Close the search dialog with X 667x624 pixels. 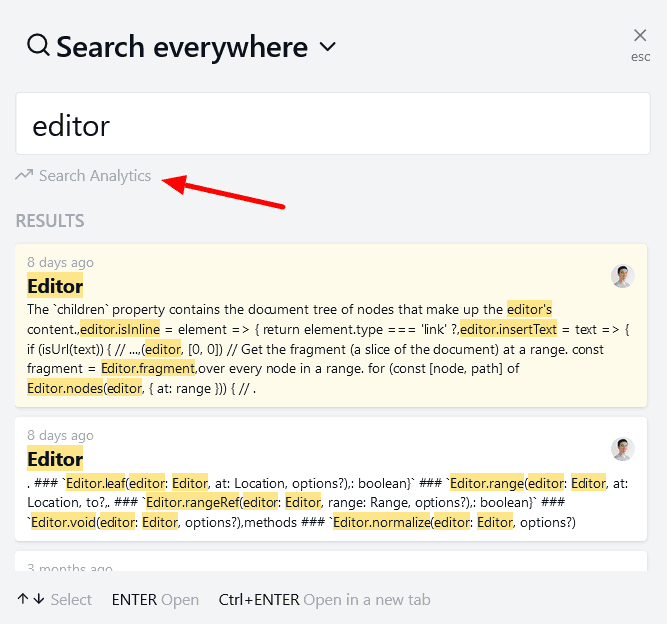(640, 36)
